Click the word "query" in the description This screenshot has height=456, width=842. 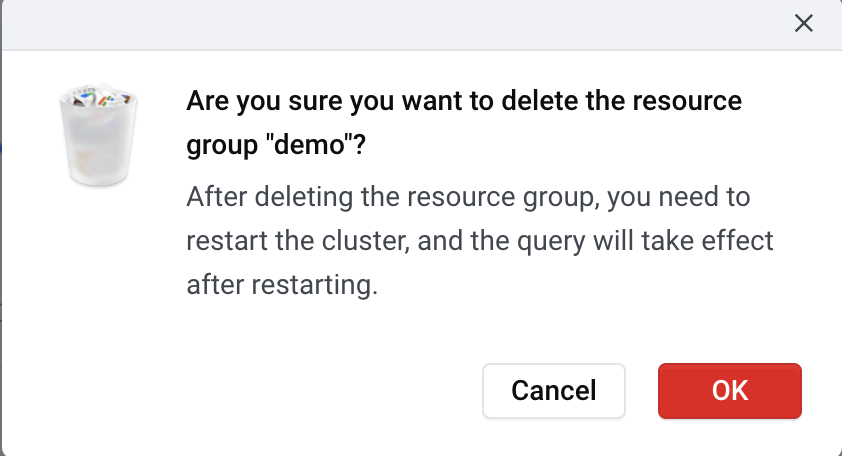(551, 242)
